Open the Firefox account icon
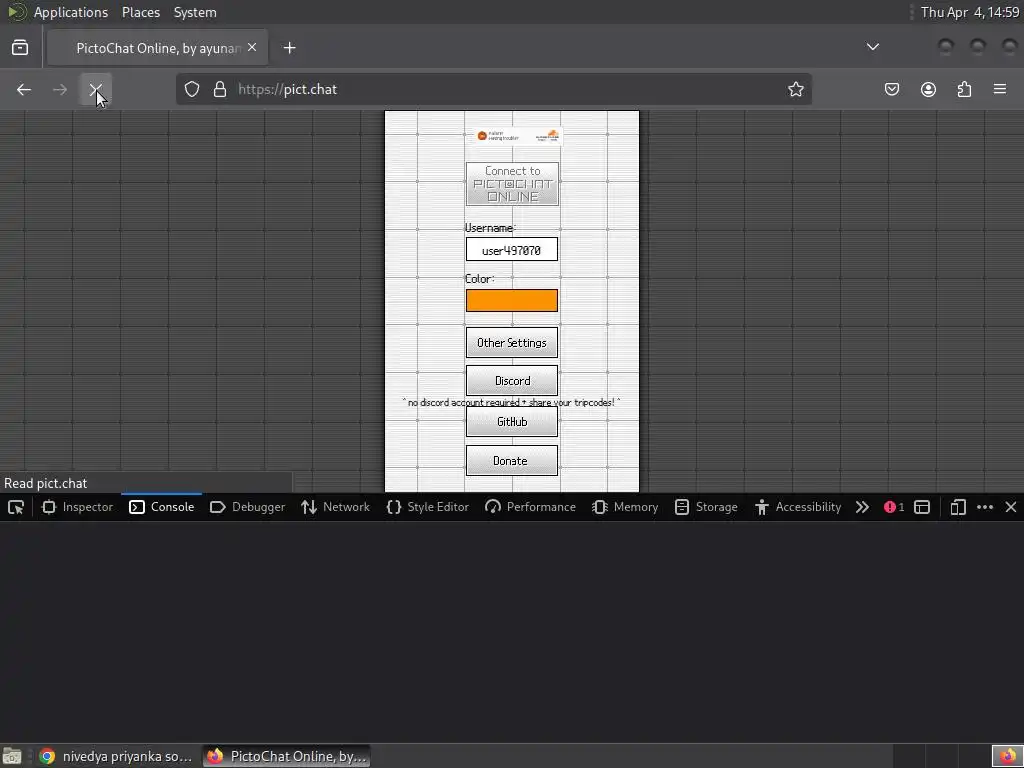The width and height of the screenshot is (1024, 768). (x=928, y=89)
